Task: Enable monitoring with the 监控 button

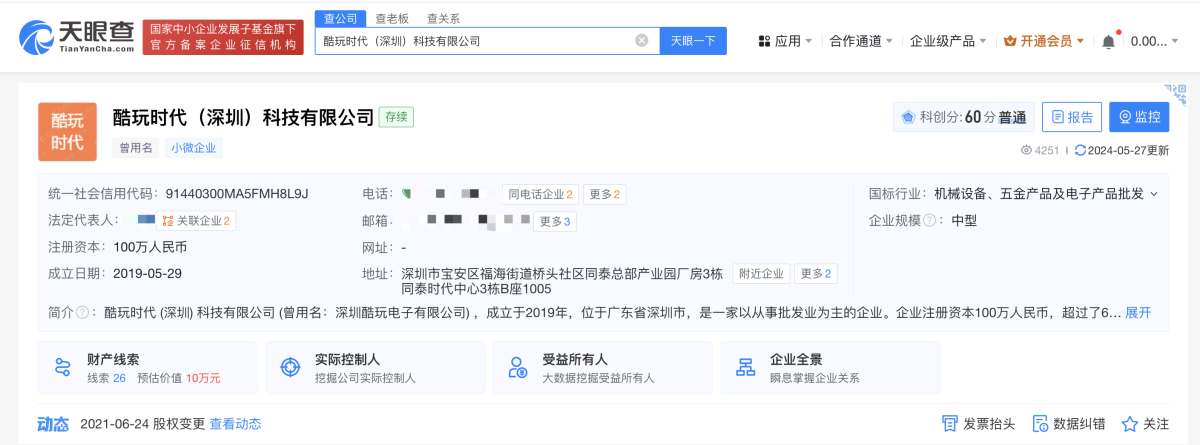Action: 1139,117
